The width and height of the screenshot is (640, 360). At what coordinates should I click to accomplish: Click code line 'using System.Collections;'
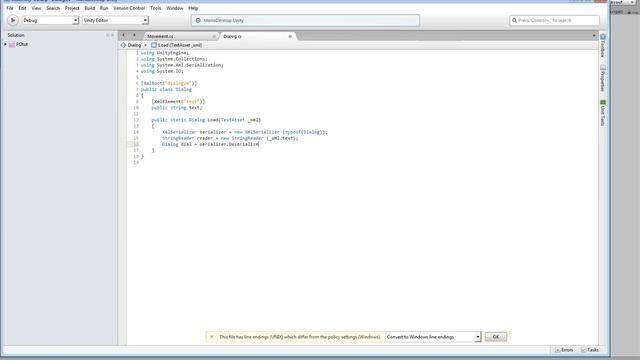tap(174, 59)
